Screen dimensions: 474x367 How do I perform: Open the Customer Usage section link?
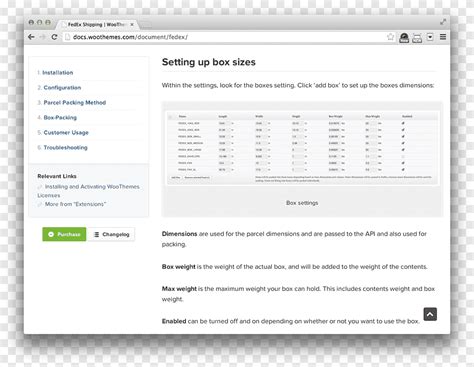[66, 133]
